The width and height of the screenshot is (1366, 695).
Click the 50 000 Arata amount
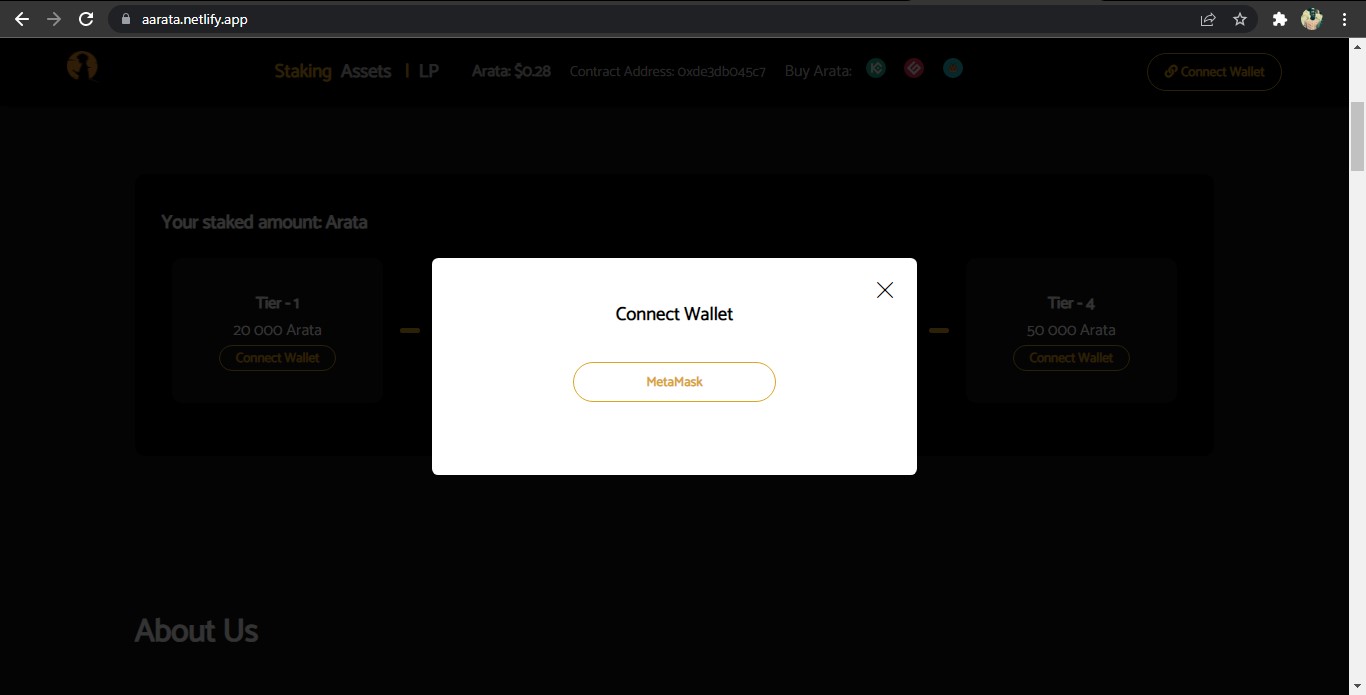click(1071, 330)
